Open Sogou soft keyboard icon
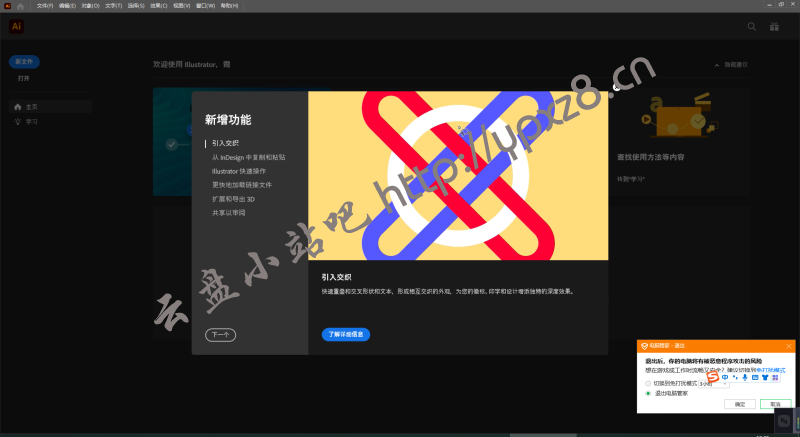Image resolution: width=800 pixels, height=437 pixels. click(755, 377)
